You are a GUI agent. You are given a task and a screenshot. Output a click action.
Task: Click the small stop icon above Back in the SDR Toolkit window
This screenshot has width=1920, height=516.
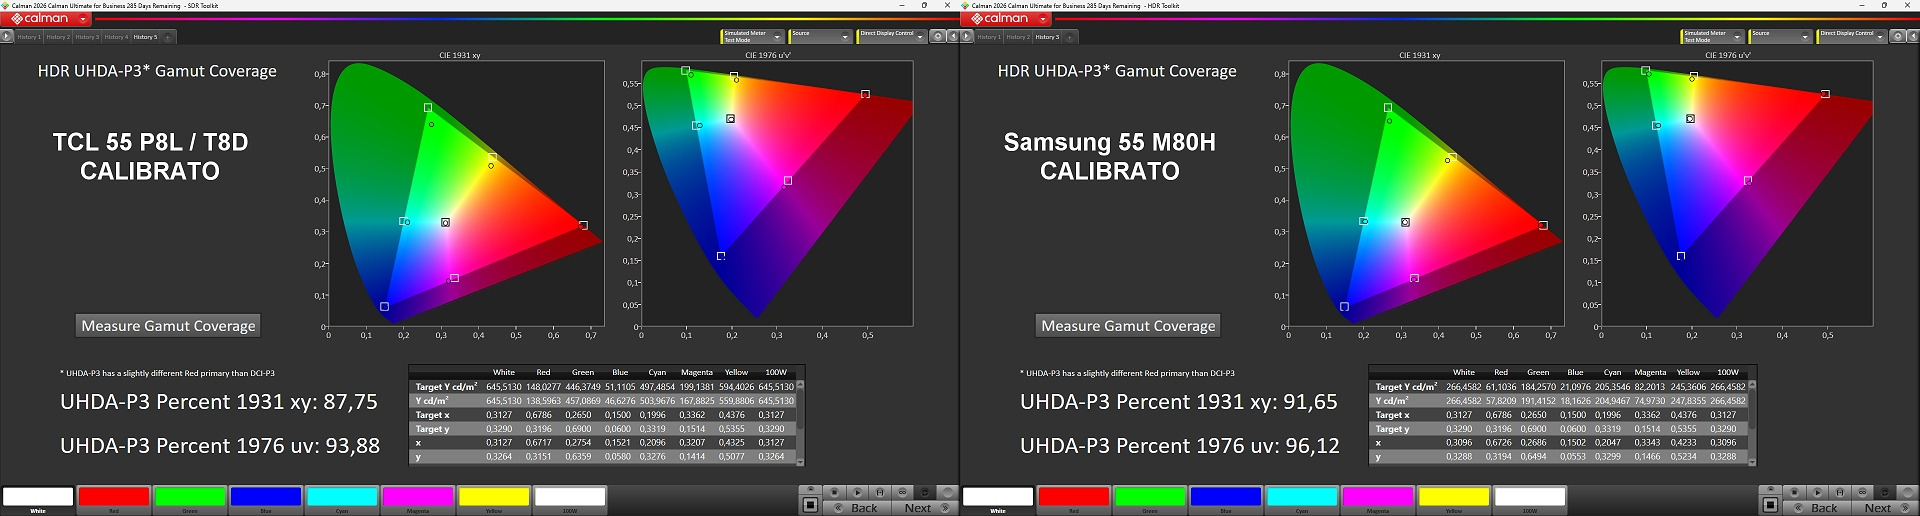click(834, 492)
